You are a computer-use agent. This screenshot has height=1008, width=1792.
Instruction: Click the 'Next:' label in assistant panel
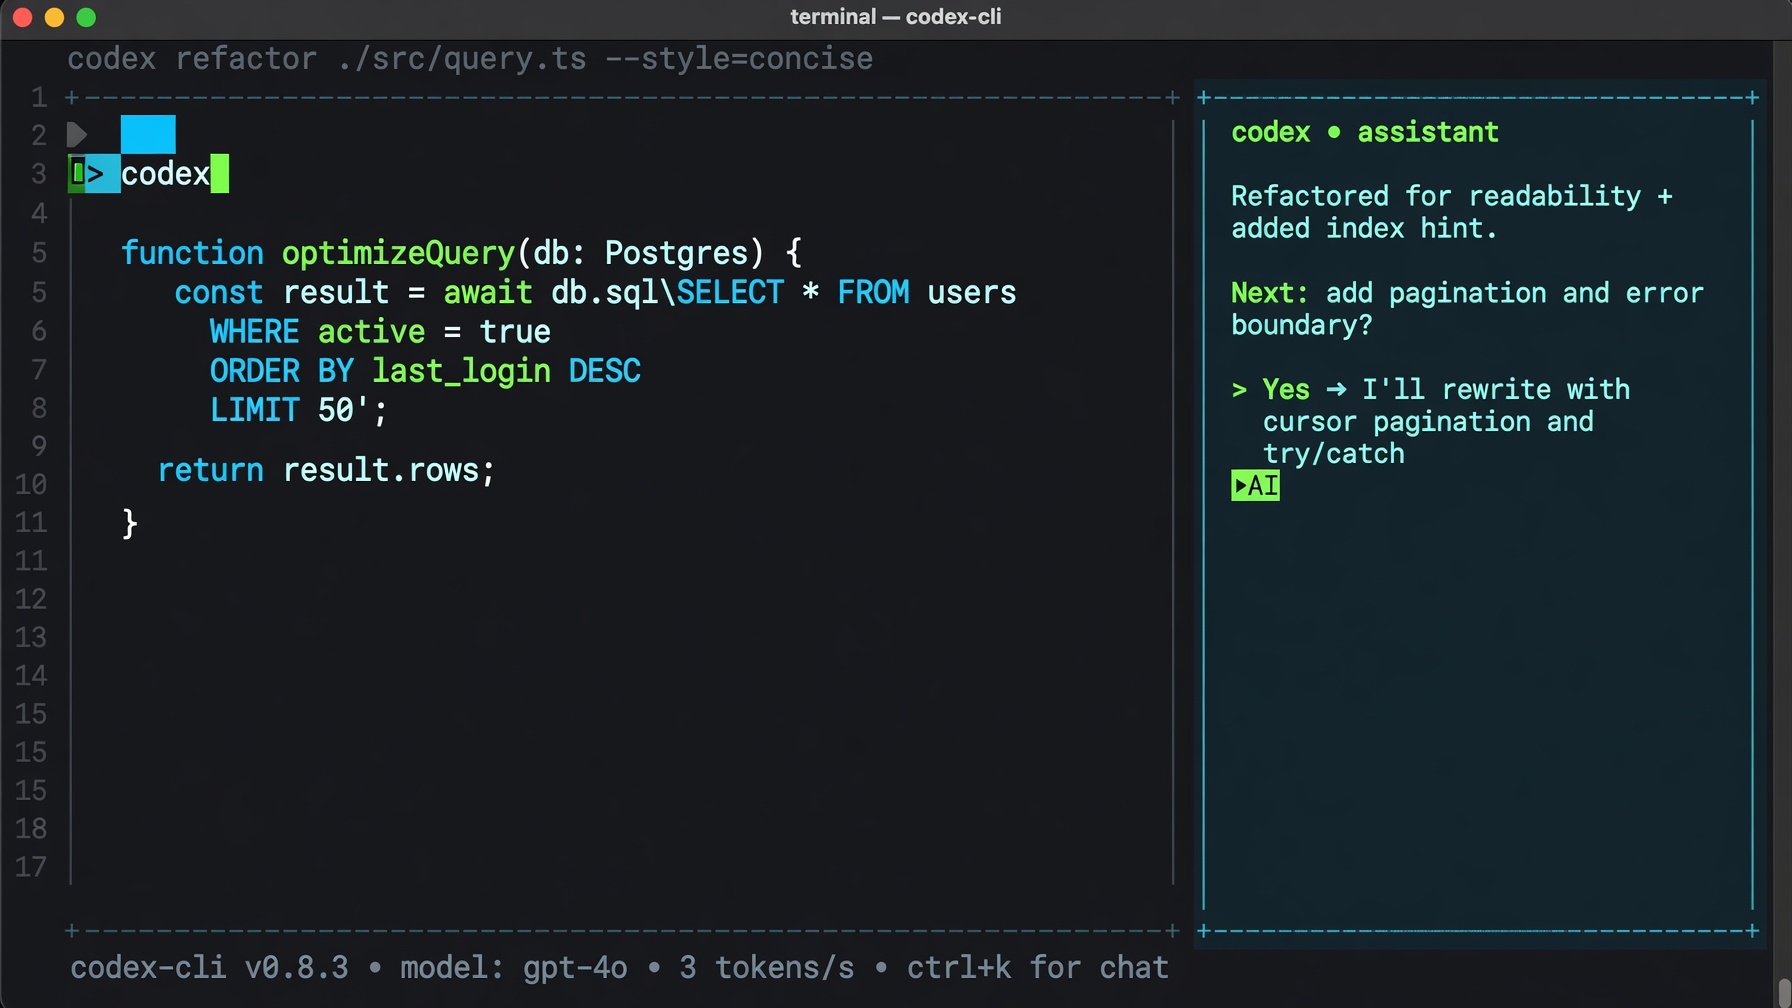pyautogui.click(x=1269, y=293)
